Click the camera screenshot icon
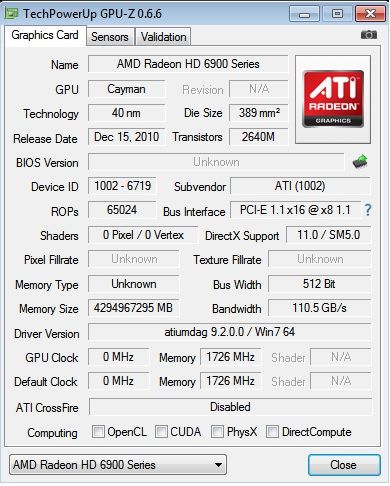This screenshot has width=390, height=486. point(369,35)
